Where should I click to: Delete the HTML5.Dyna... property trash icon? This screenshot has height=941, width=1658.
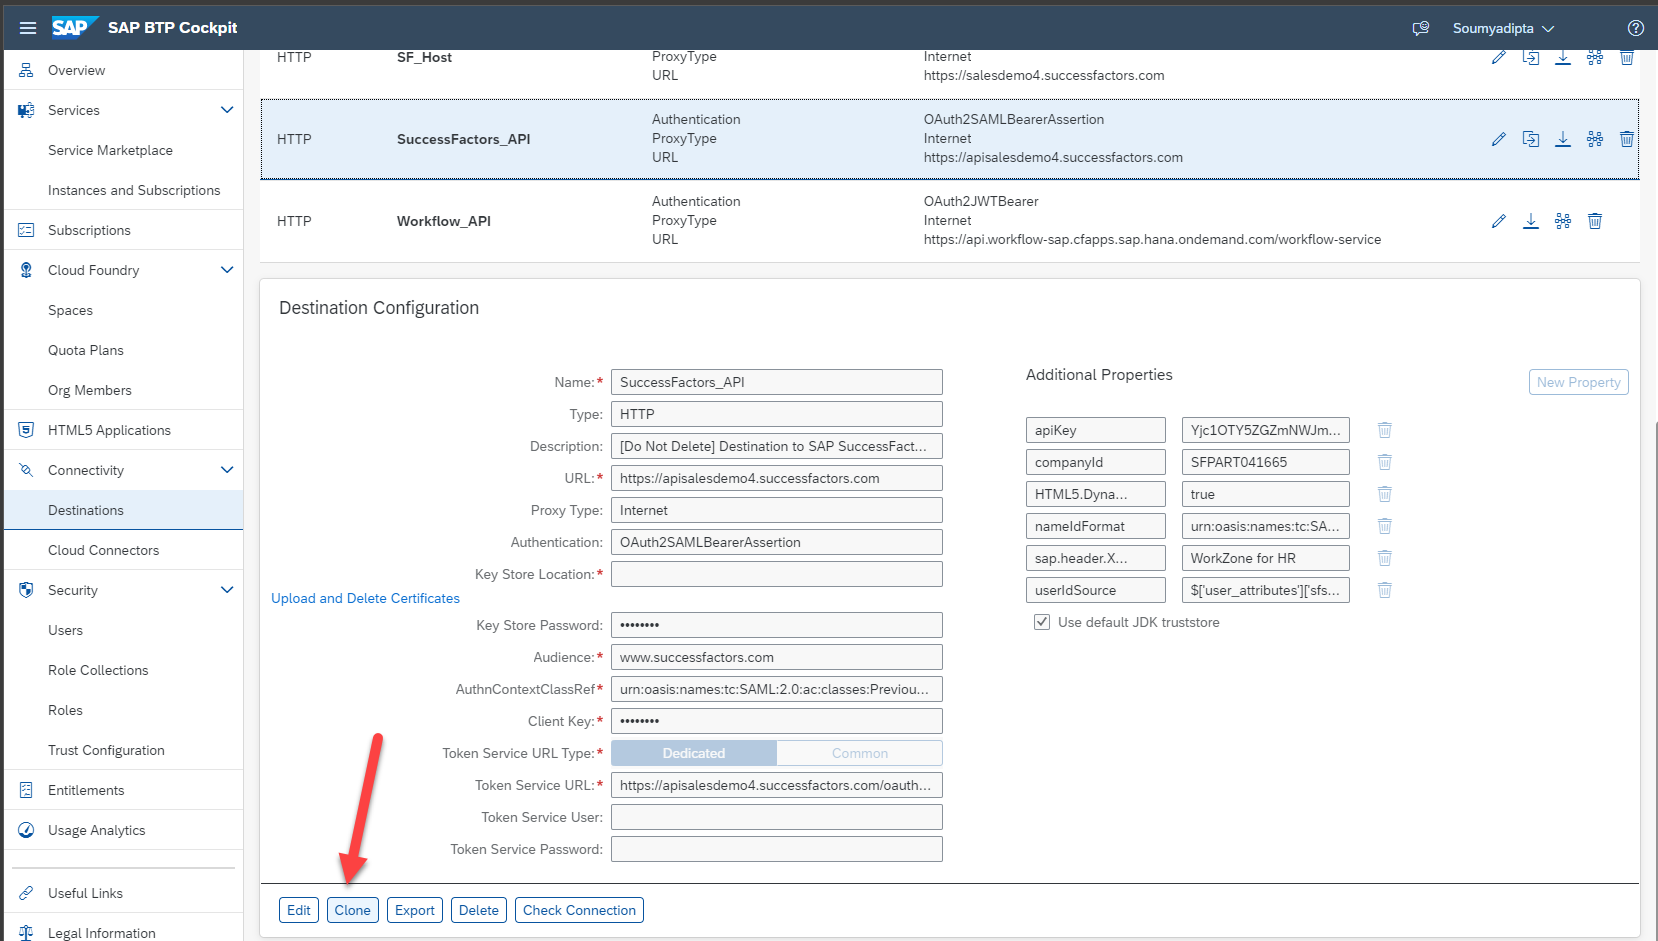coord(1385,494)
